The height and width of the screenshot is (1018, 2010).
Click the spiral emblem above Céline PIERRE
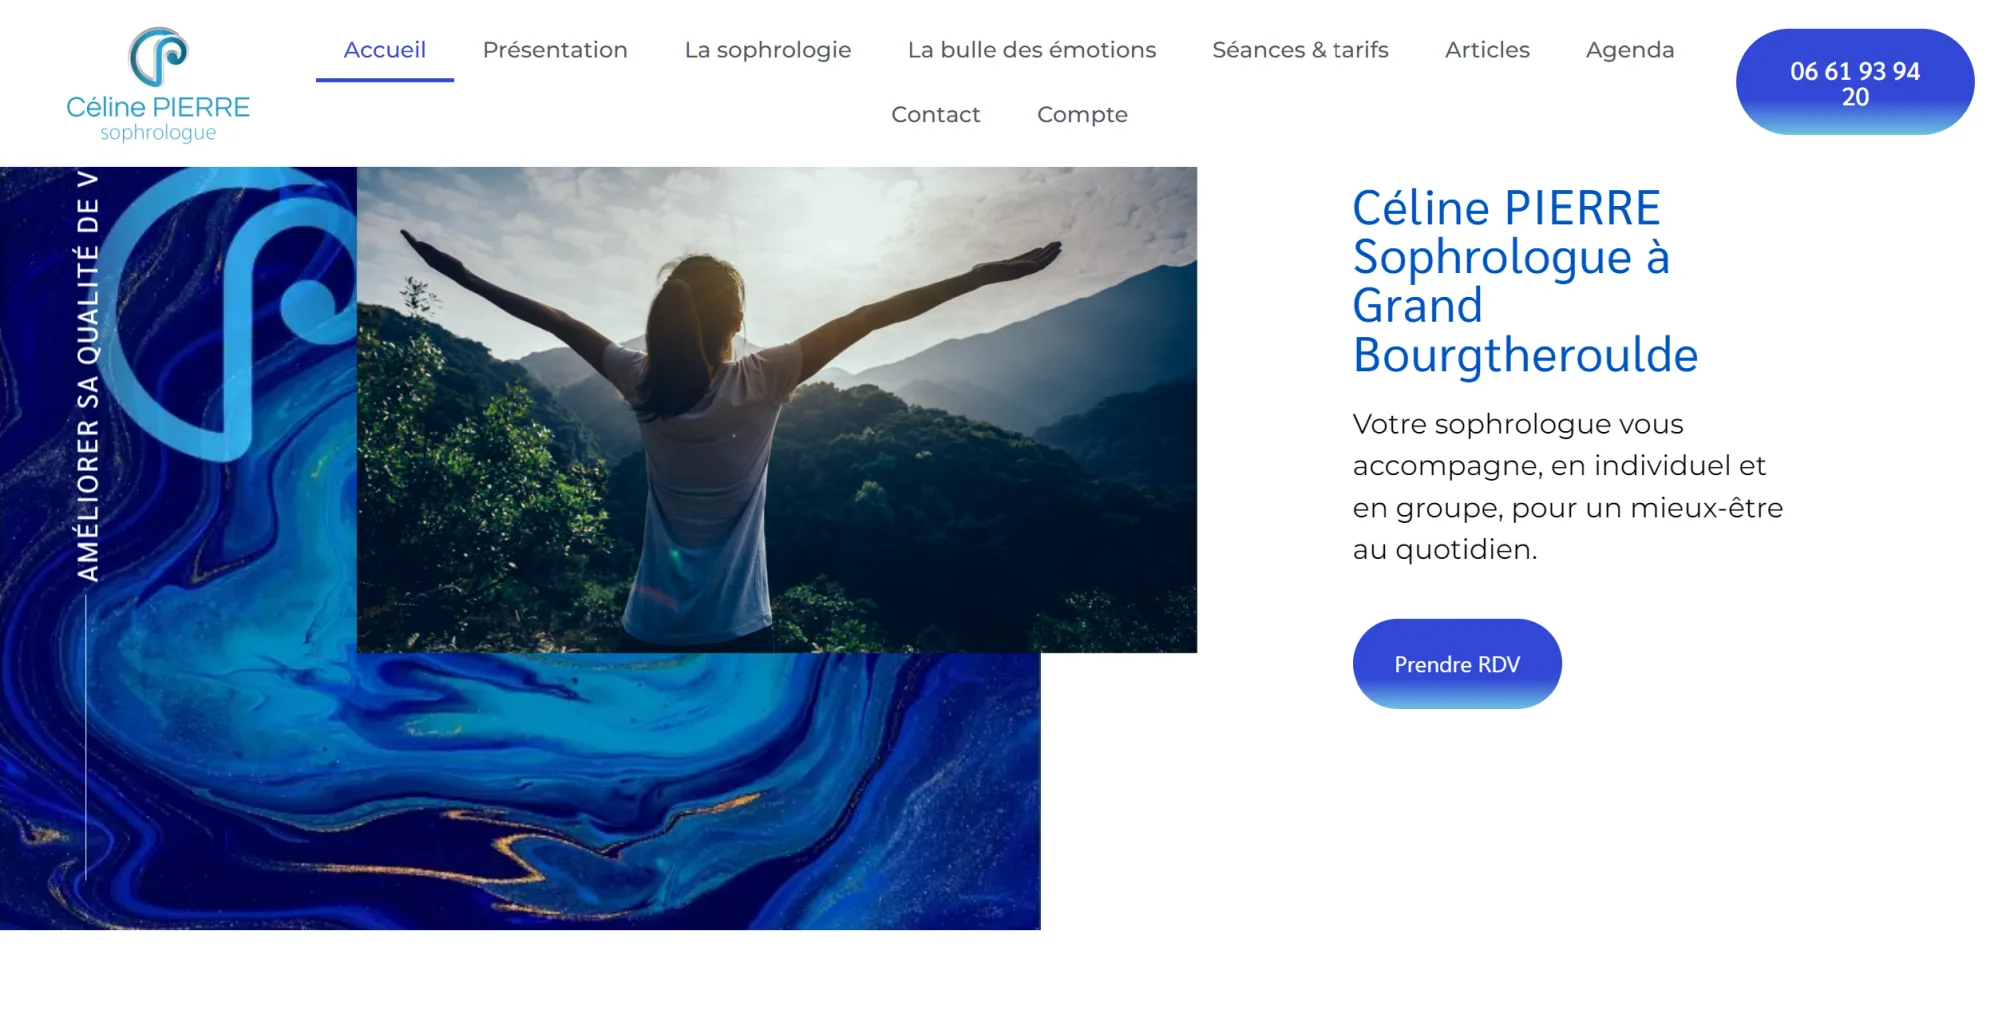(158, 56)
